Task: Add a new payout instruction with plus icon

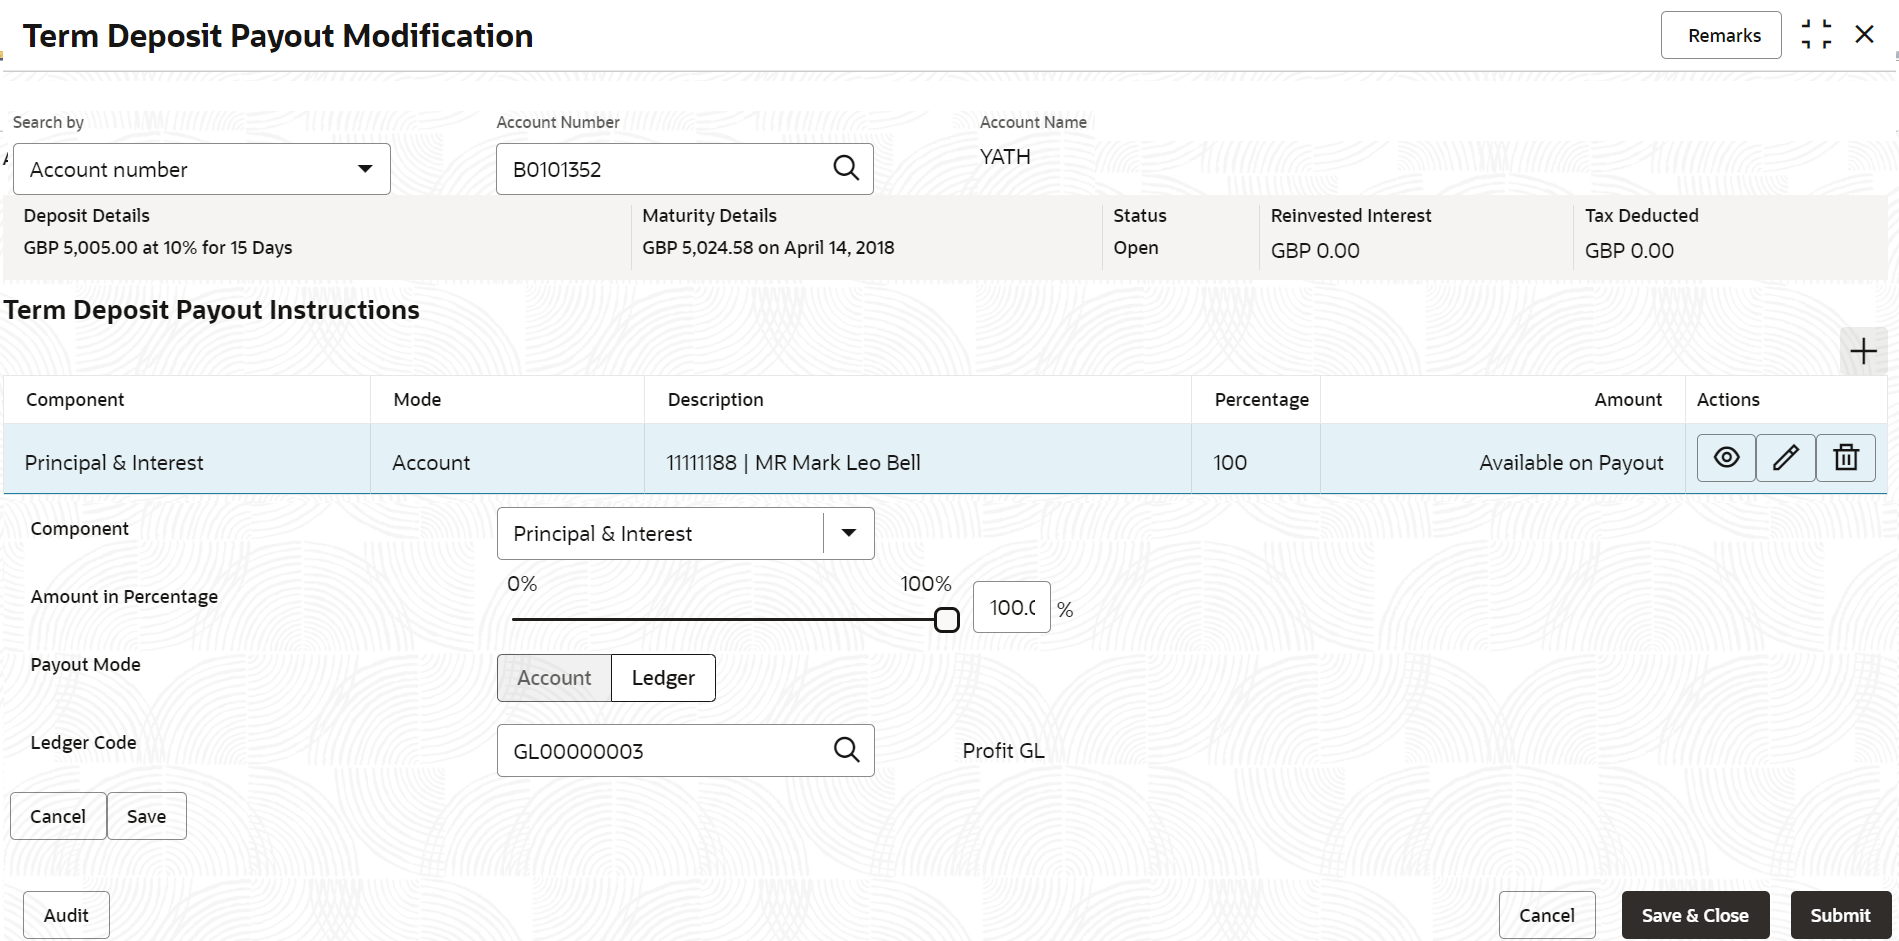Action: click(x=1863, y=351)
